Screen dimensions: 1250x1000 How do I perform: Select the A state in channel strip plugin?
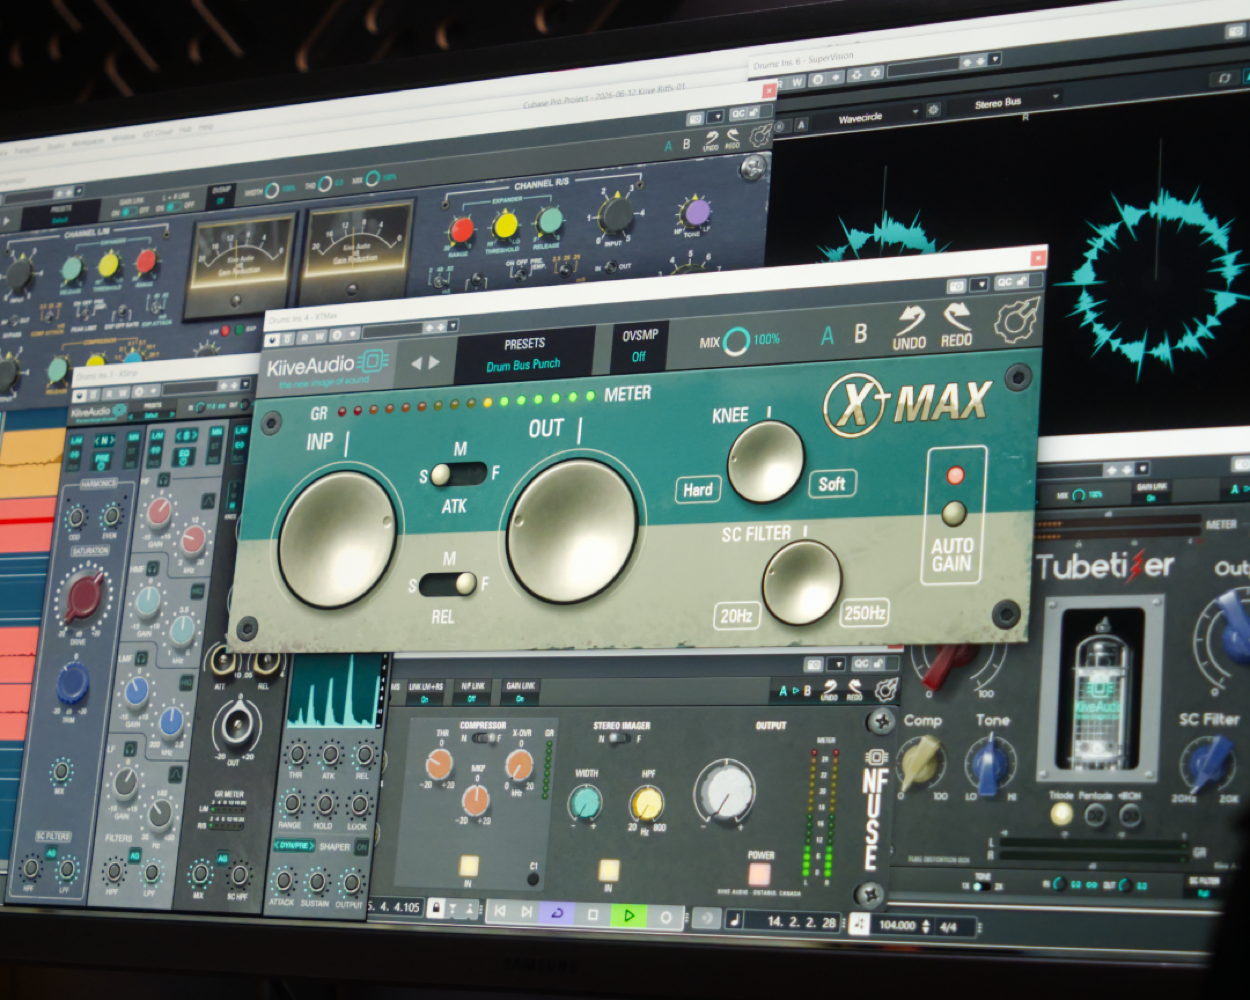669,147
